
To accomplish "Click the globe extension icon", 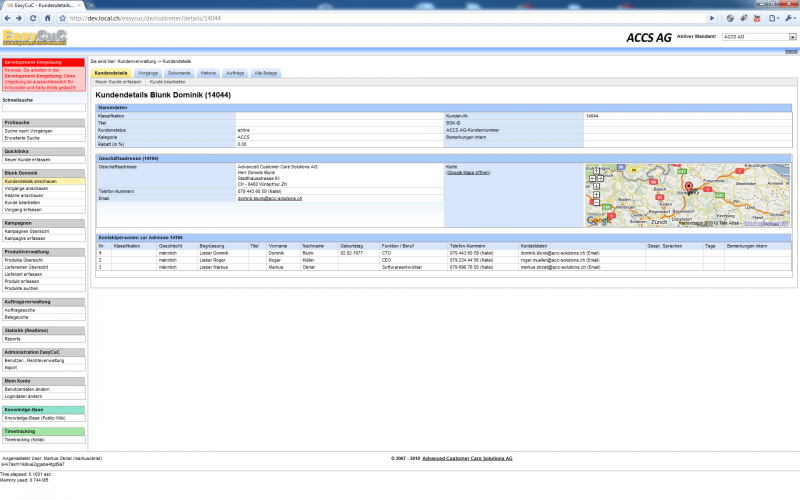I will 730,18.
